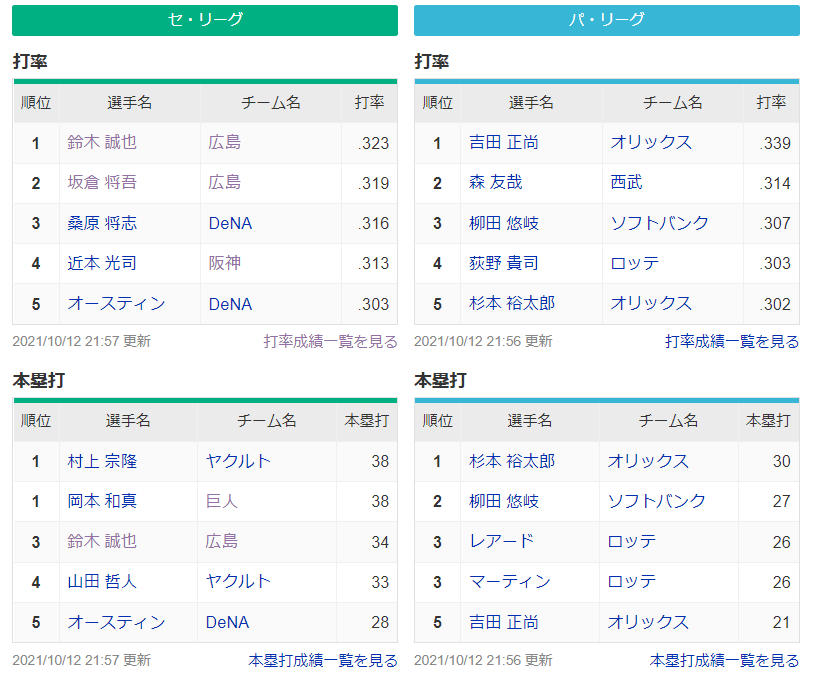This screenshot has width=813, height=677.
Task: Click the .319 batting average value
Action: (373, 183)
